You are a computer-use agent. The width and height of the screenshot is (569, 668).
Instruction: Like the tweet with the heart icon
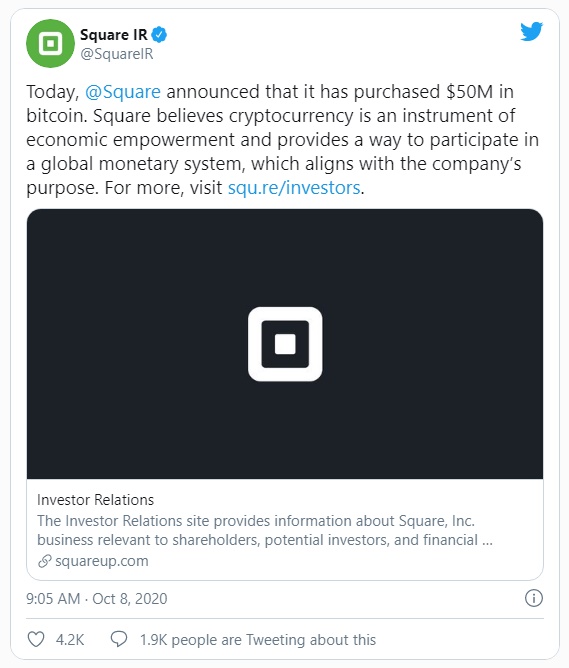pos(36,639)
